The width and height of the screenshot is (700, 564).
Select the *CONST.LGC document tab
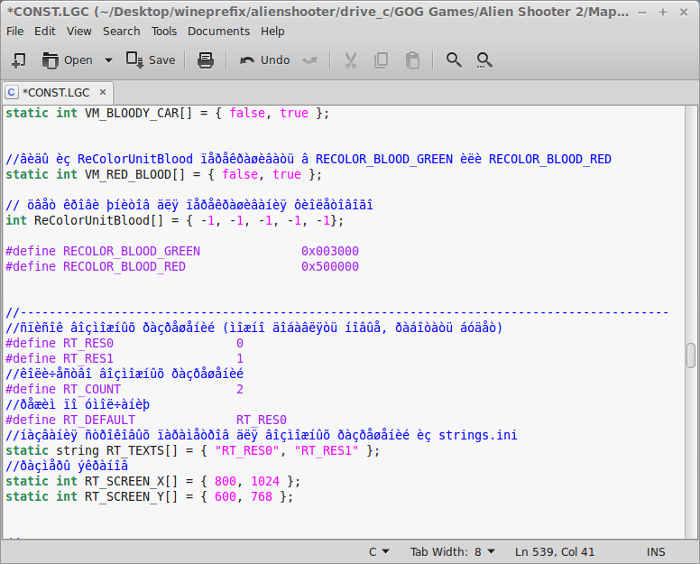[x=56, y=92]
